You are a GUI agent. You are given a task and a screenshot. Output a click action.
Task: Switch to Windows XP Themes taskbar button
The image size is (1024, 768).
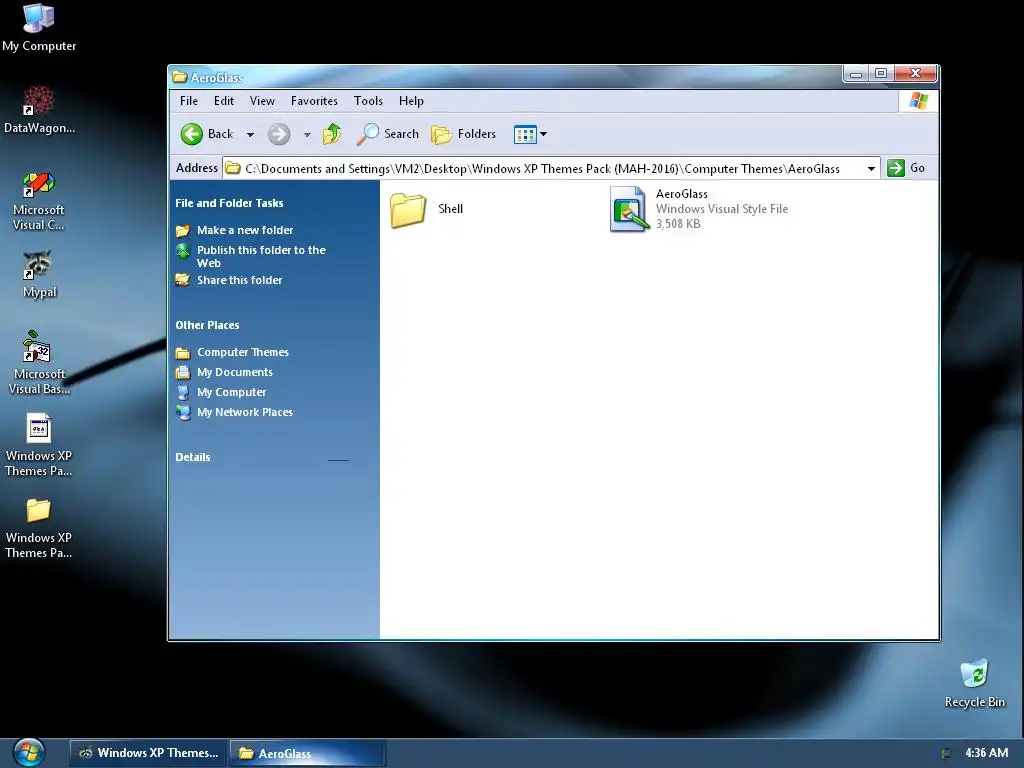pyautogui.click(x=148, y=753)
